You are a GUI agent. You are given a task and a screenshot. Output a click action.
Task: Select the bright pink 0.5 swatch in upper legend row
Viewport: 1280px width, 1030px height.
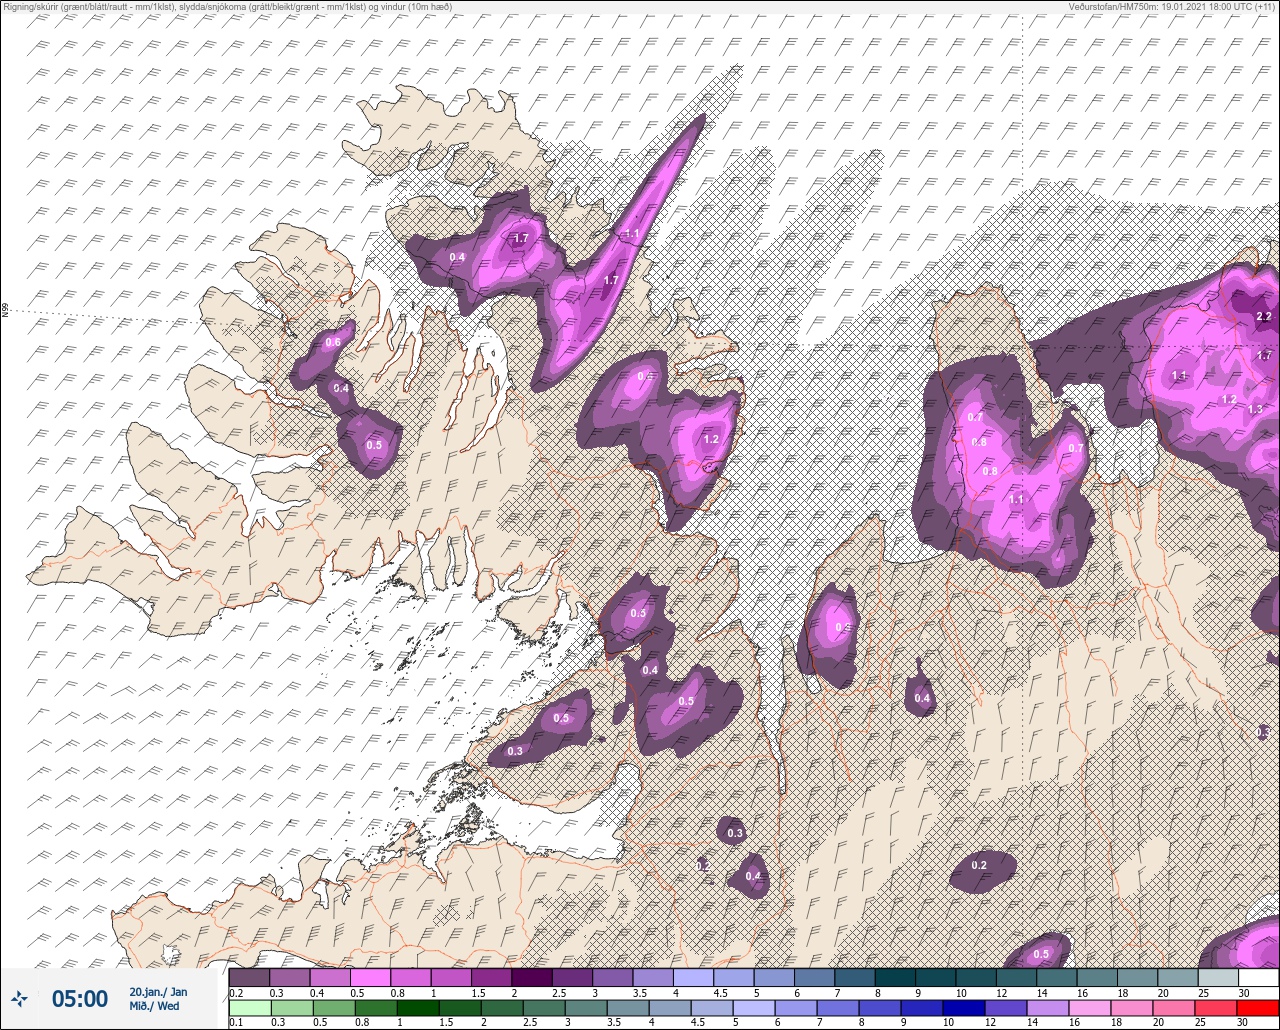pos(370,977)
